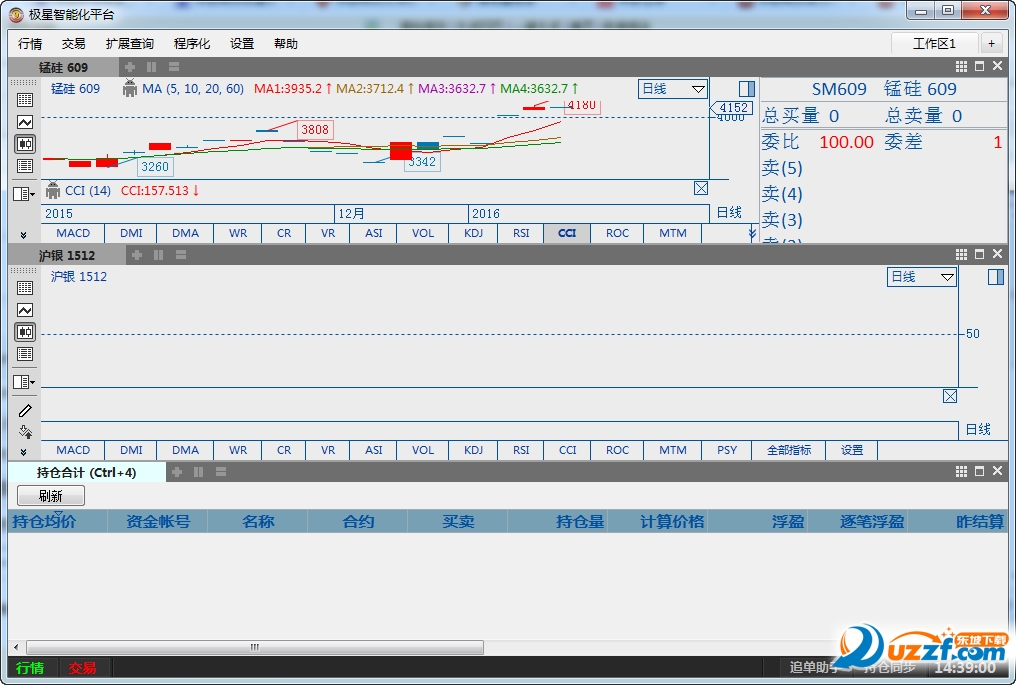This screenshot has width=1016, height=685.
Task: Open the grid layout icon of the 锰硅 609 panel
Action: (962, 66)
